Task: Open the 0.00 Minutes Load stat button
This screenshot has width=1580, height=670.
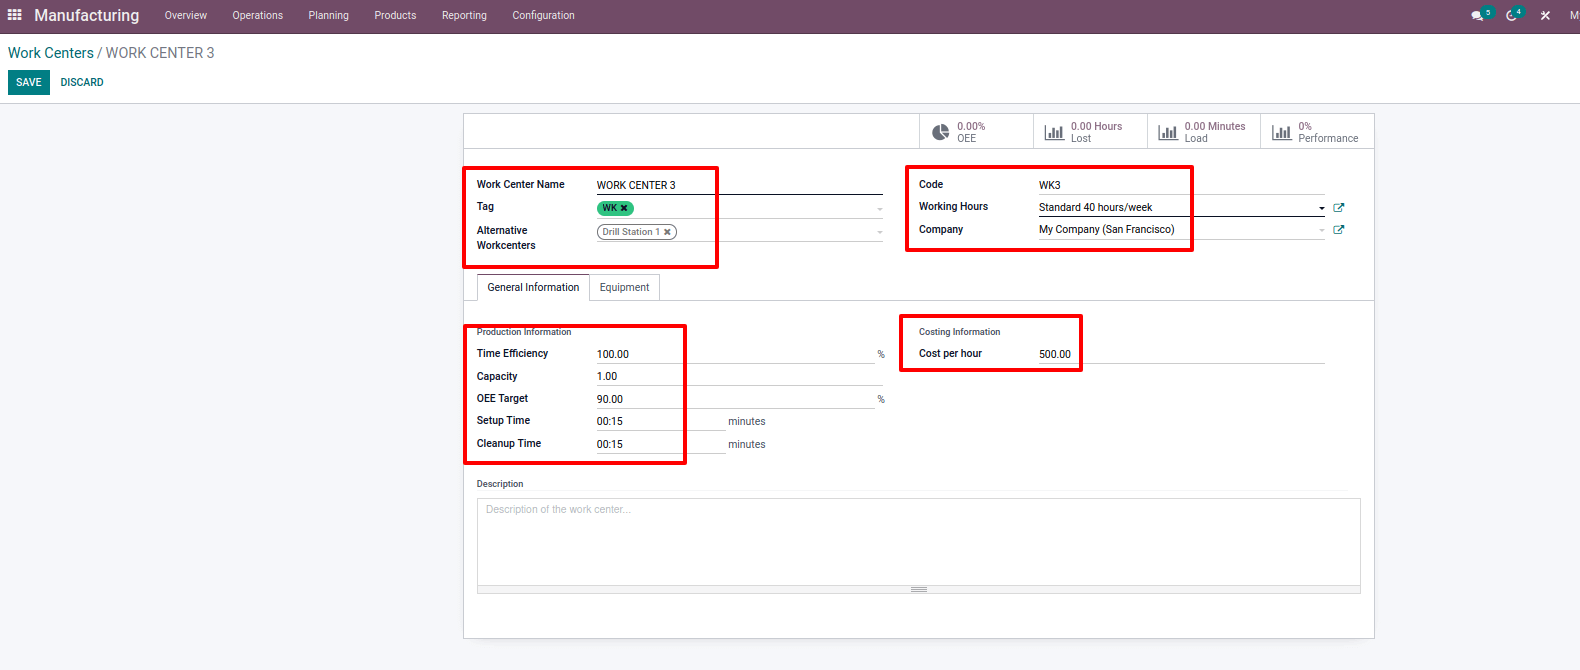Action: click(x=1204, y=132)
